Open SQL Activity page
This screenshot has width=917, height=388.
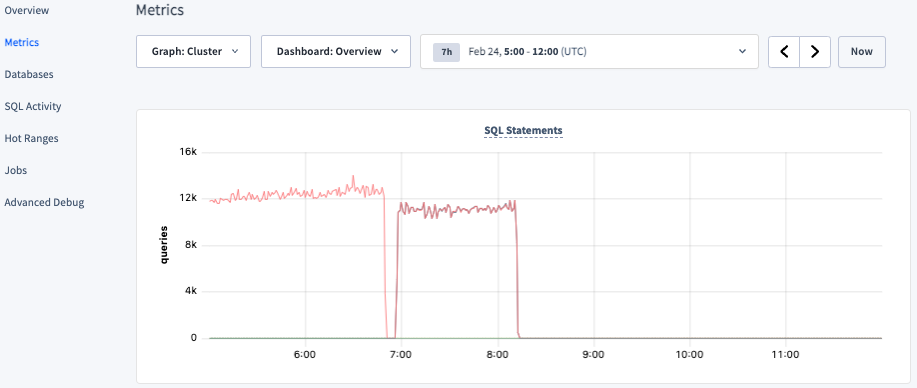click(33, 107)
